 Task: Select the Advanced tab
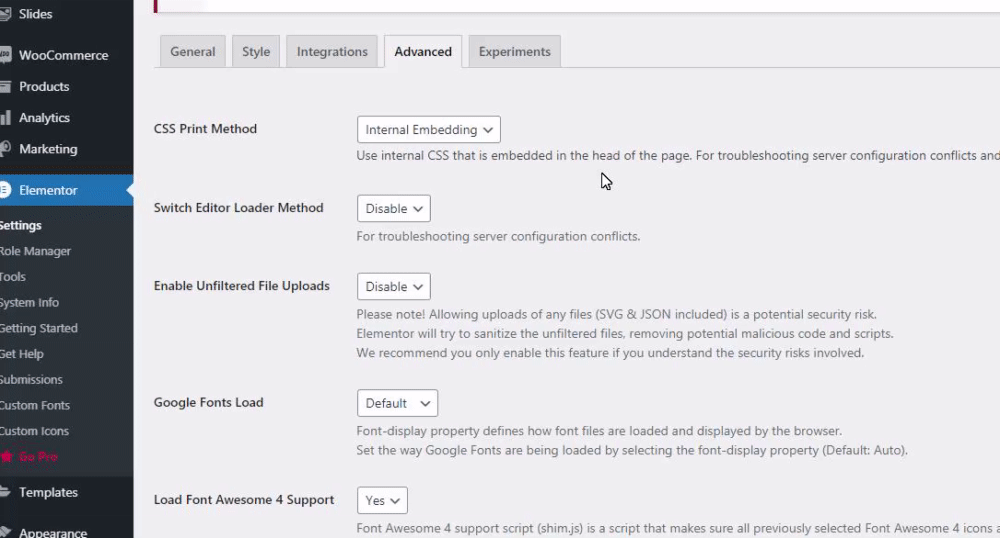click(x=423, y=52)
